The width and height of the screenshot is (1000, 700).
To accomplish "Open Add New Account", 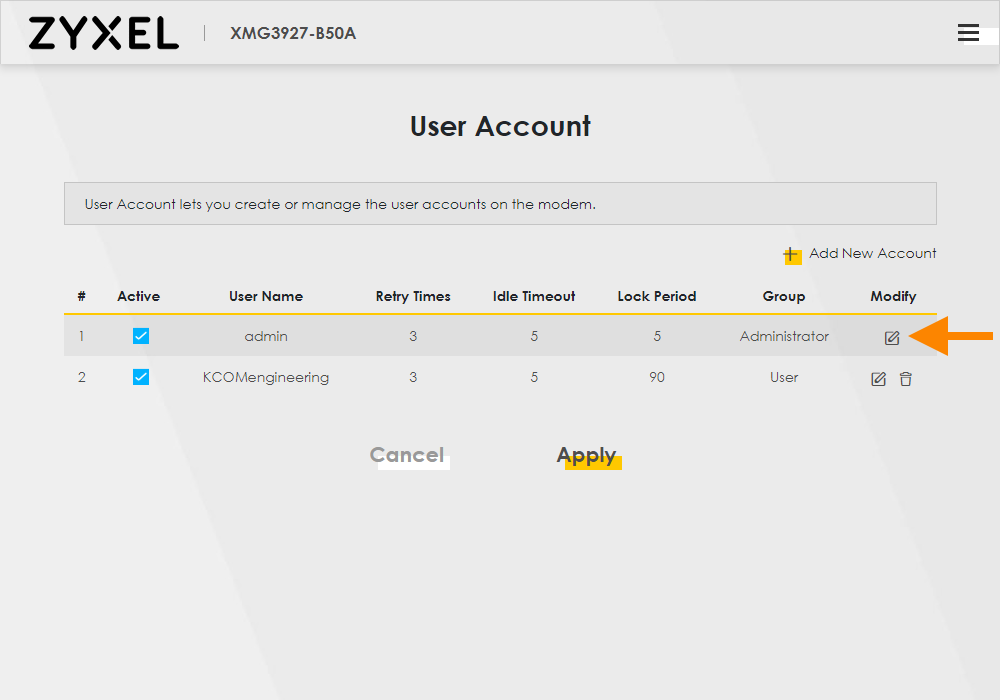I will click(870, 253).
